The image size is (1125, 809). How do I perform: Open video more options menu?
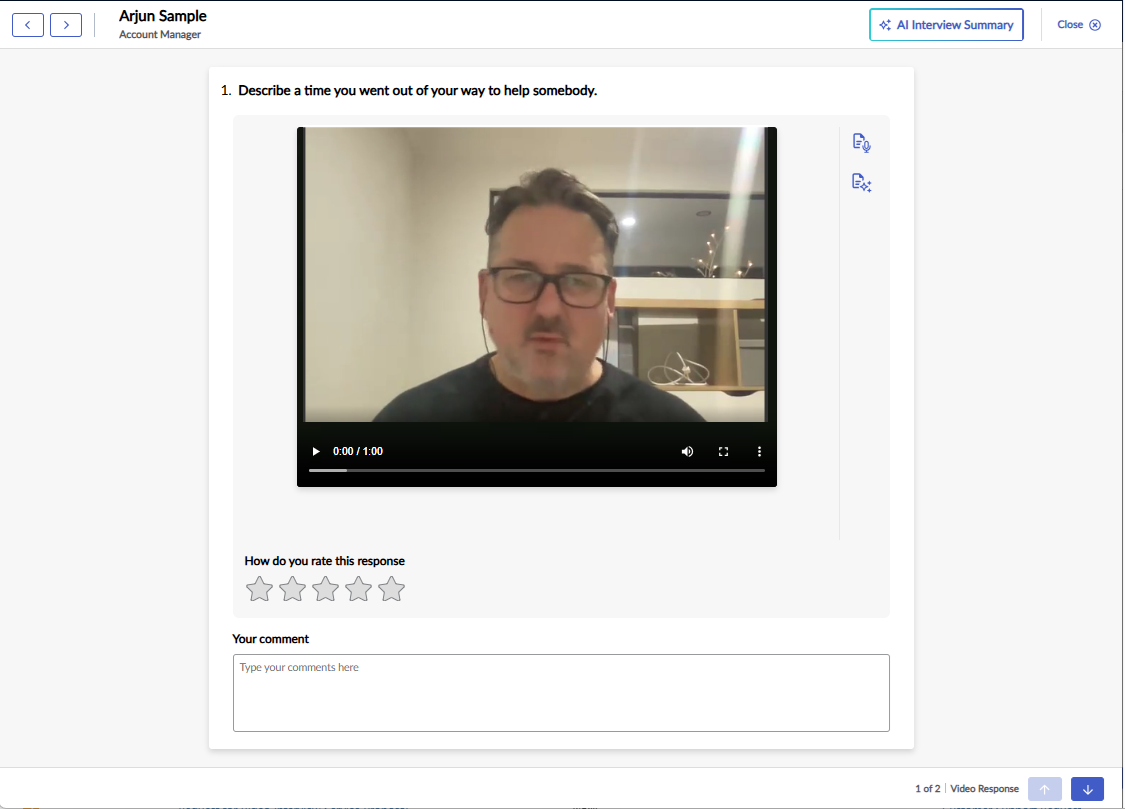(x=759, y=451)
